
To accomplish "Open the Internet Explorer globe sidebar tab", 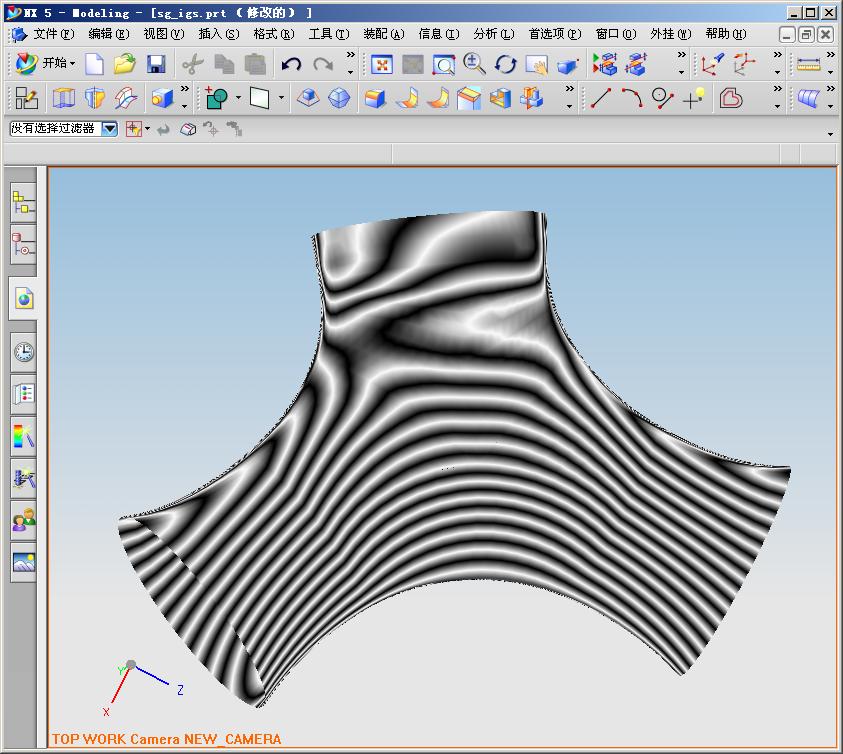I will pos(24,298).
